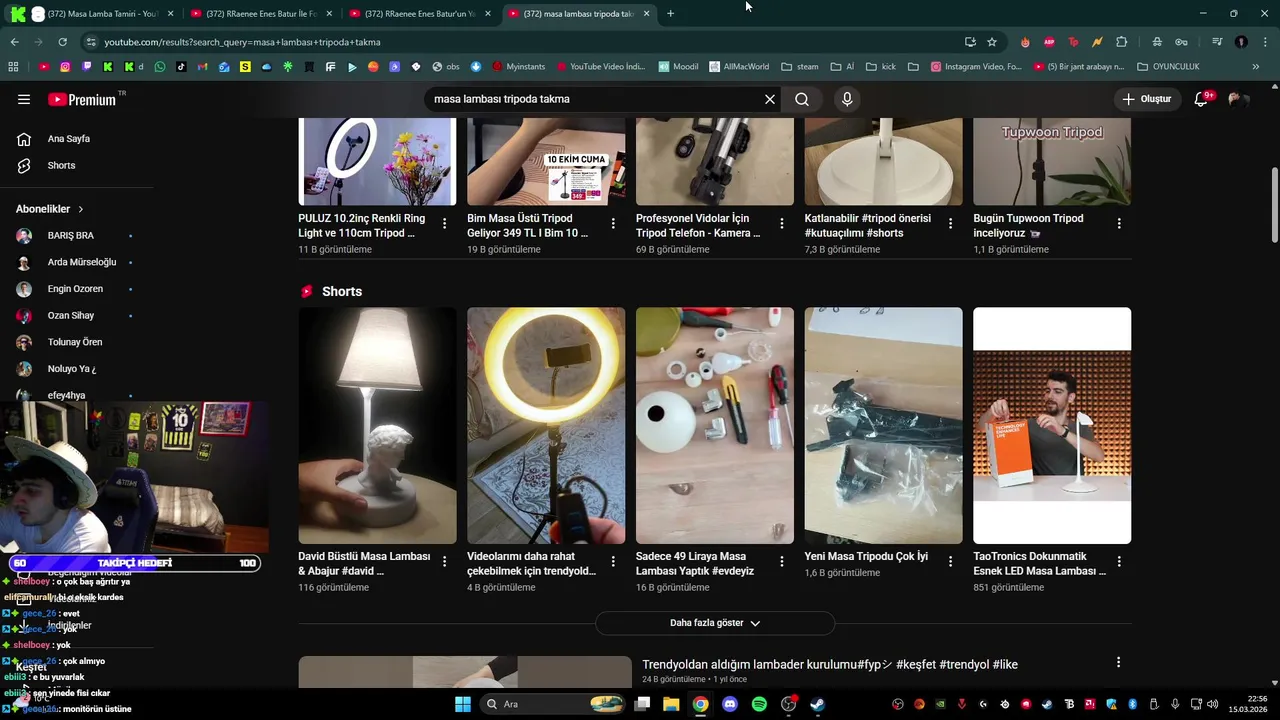Open options for Trendyoldan aldığım lambader video

(x=1118, y=662)
